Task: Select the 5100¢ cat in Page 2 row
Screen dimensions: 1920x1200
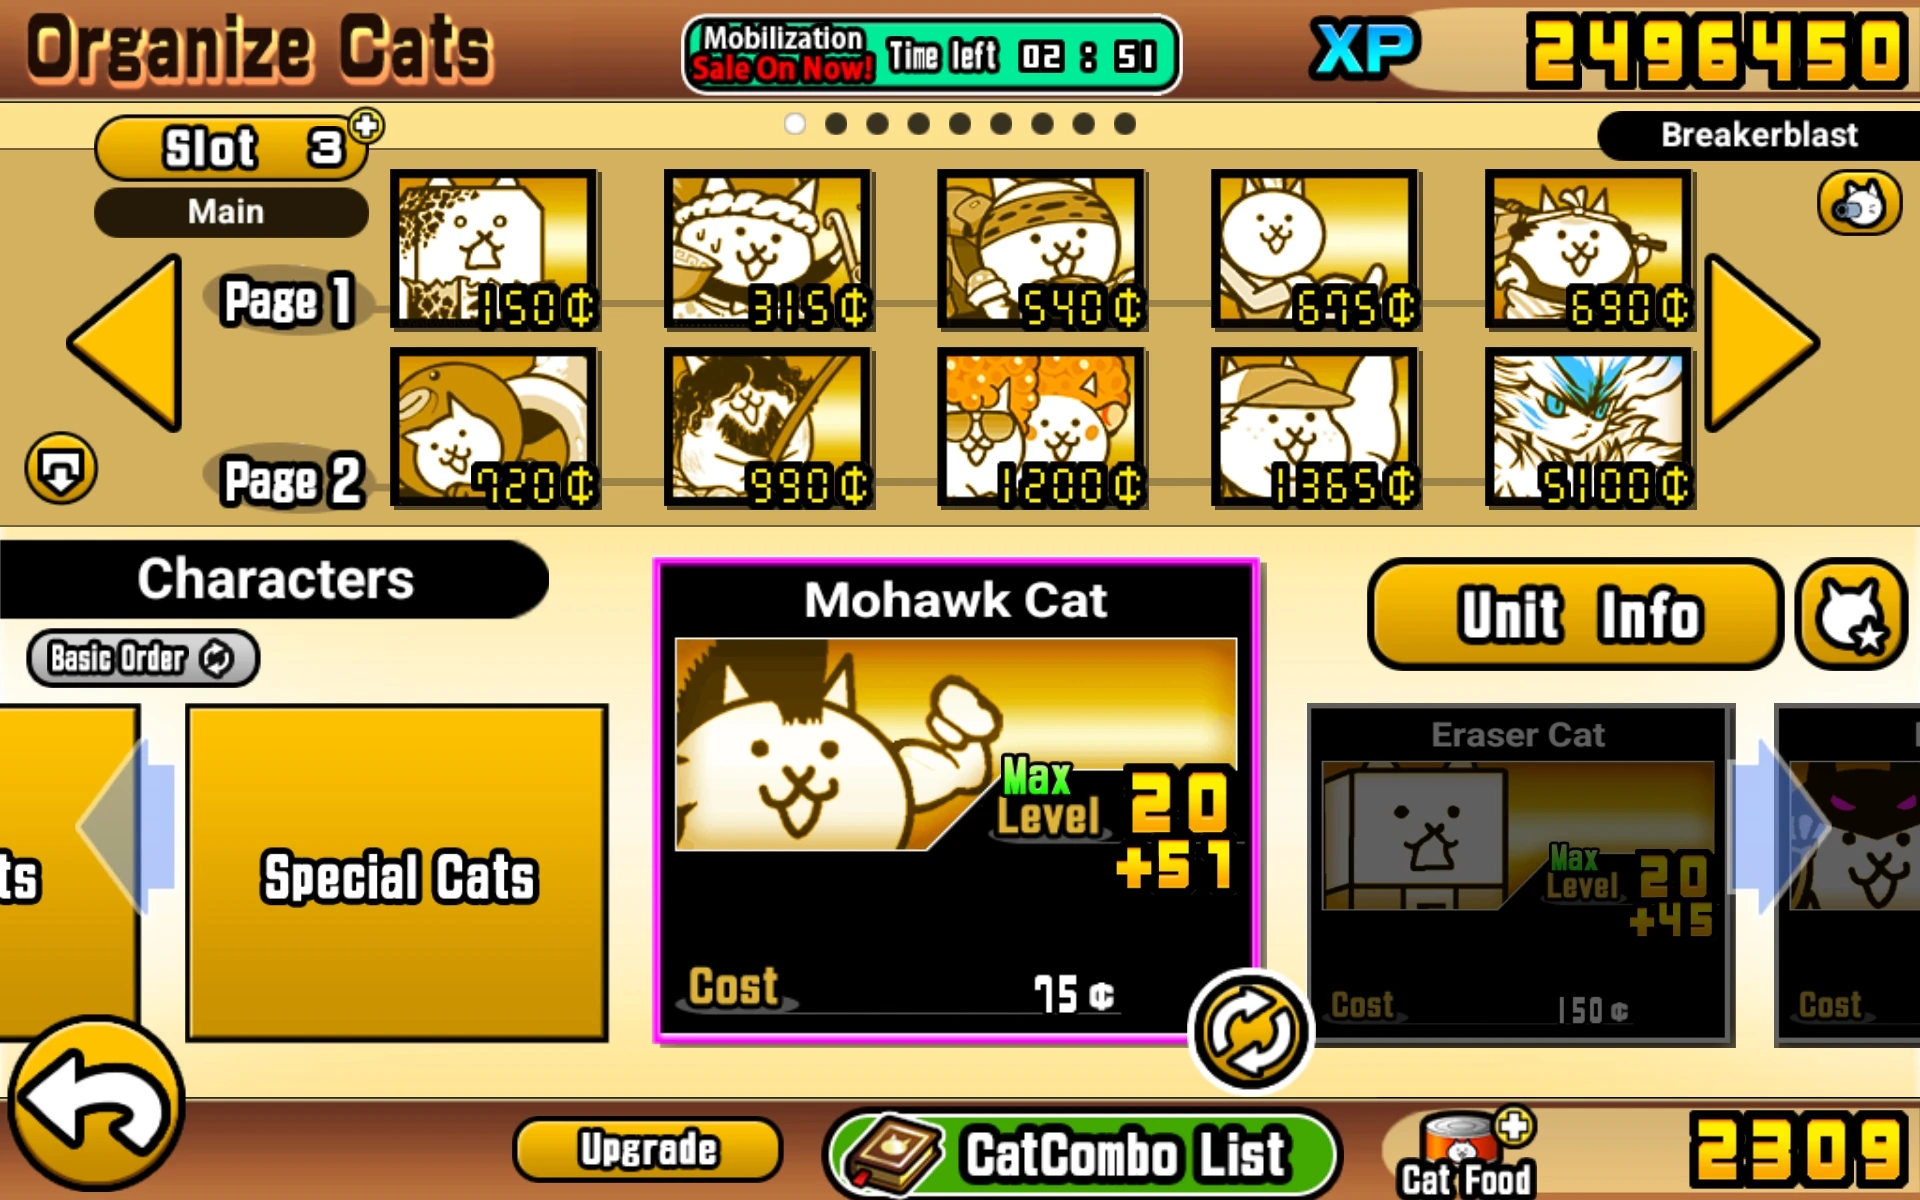Action: pyautogui.click(x=1589, y=428)
